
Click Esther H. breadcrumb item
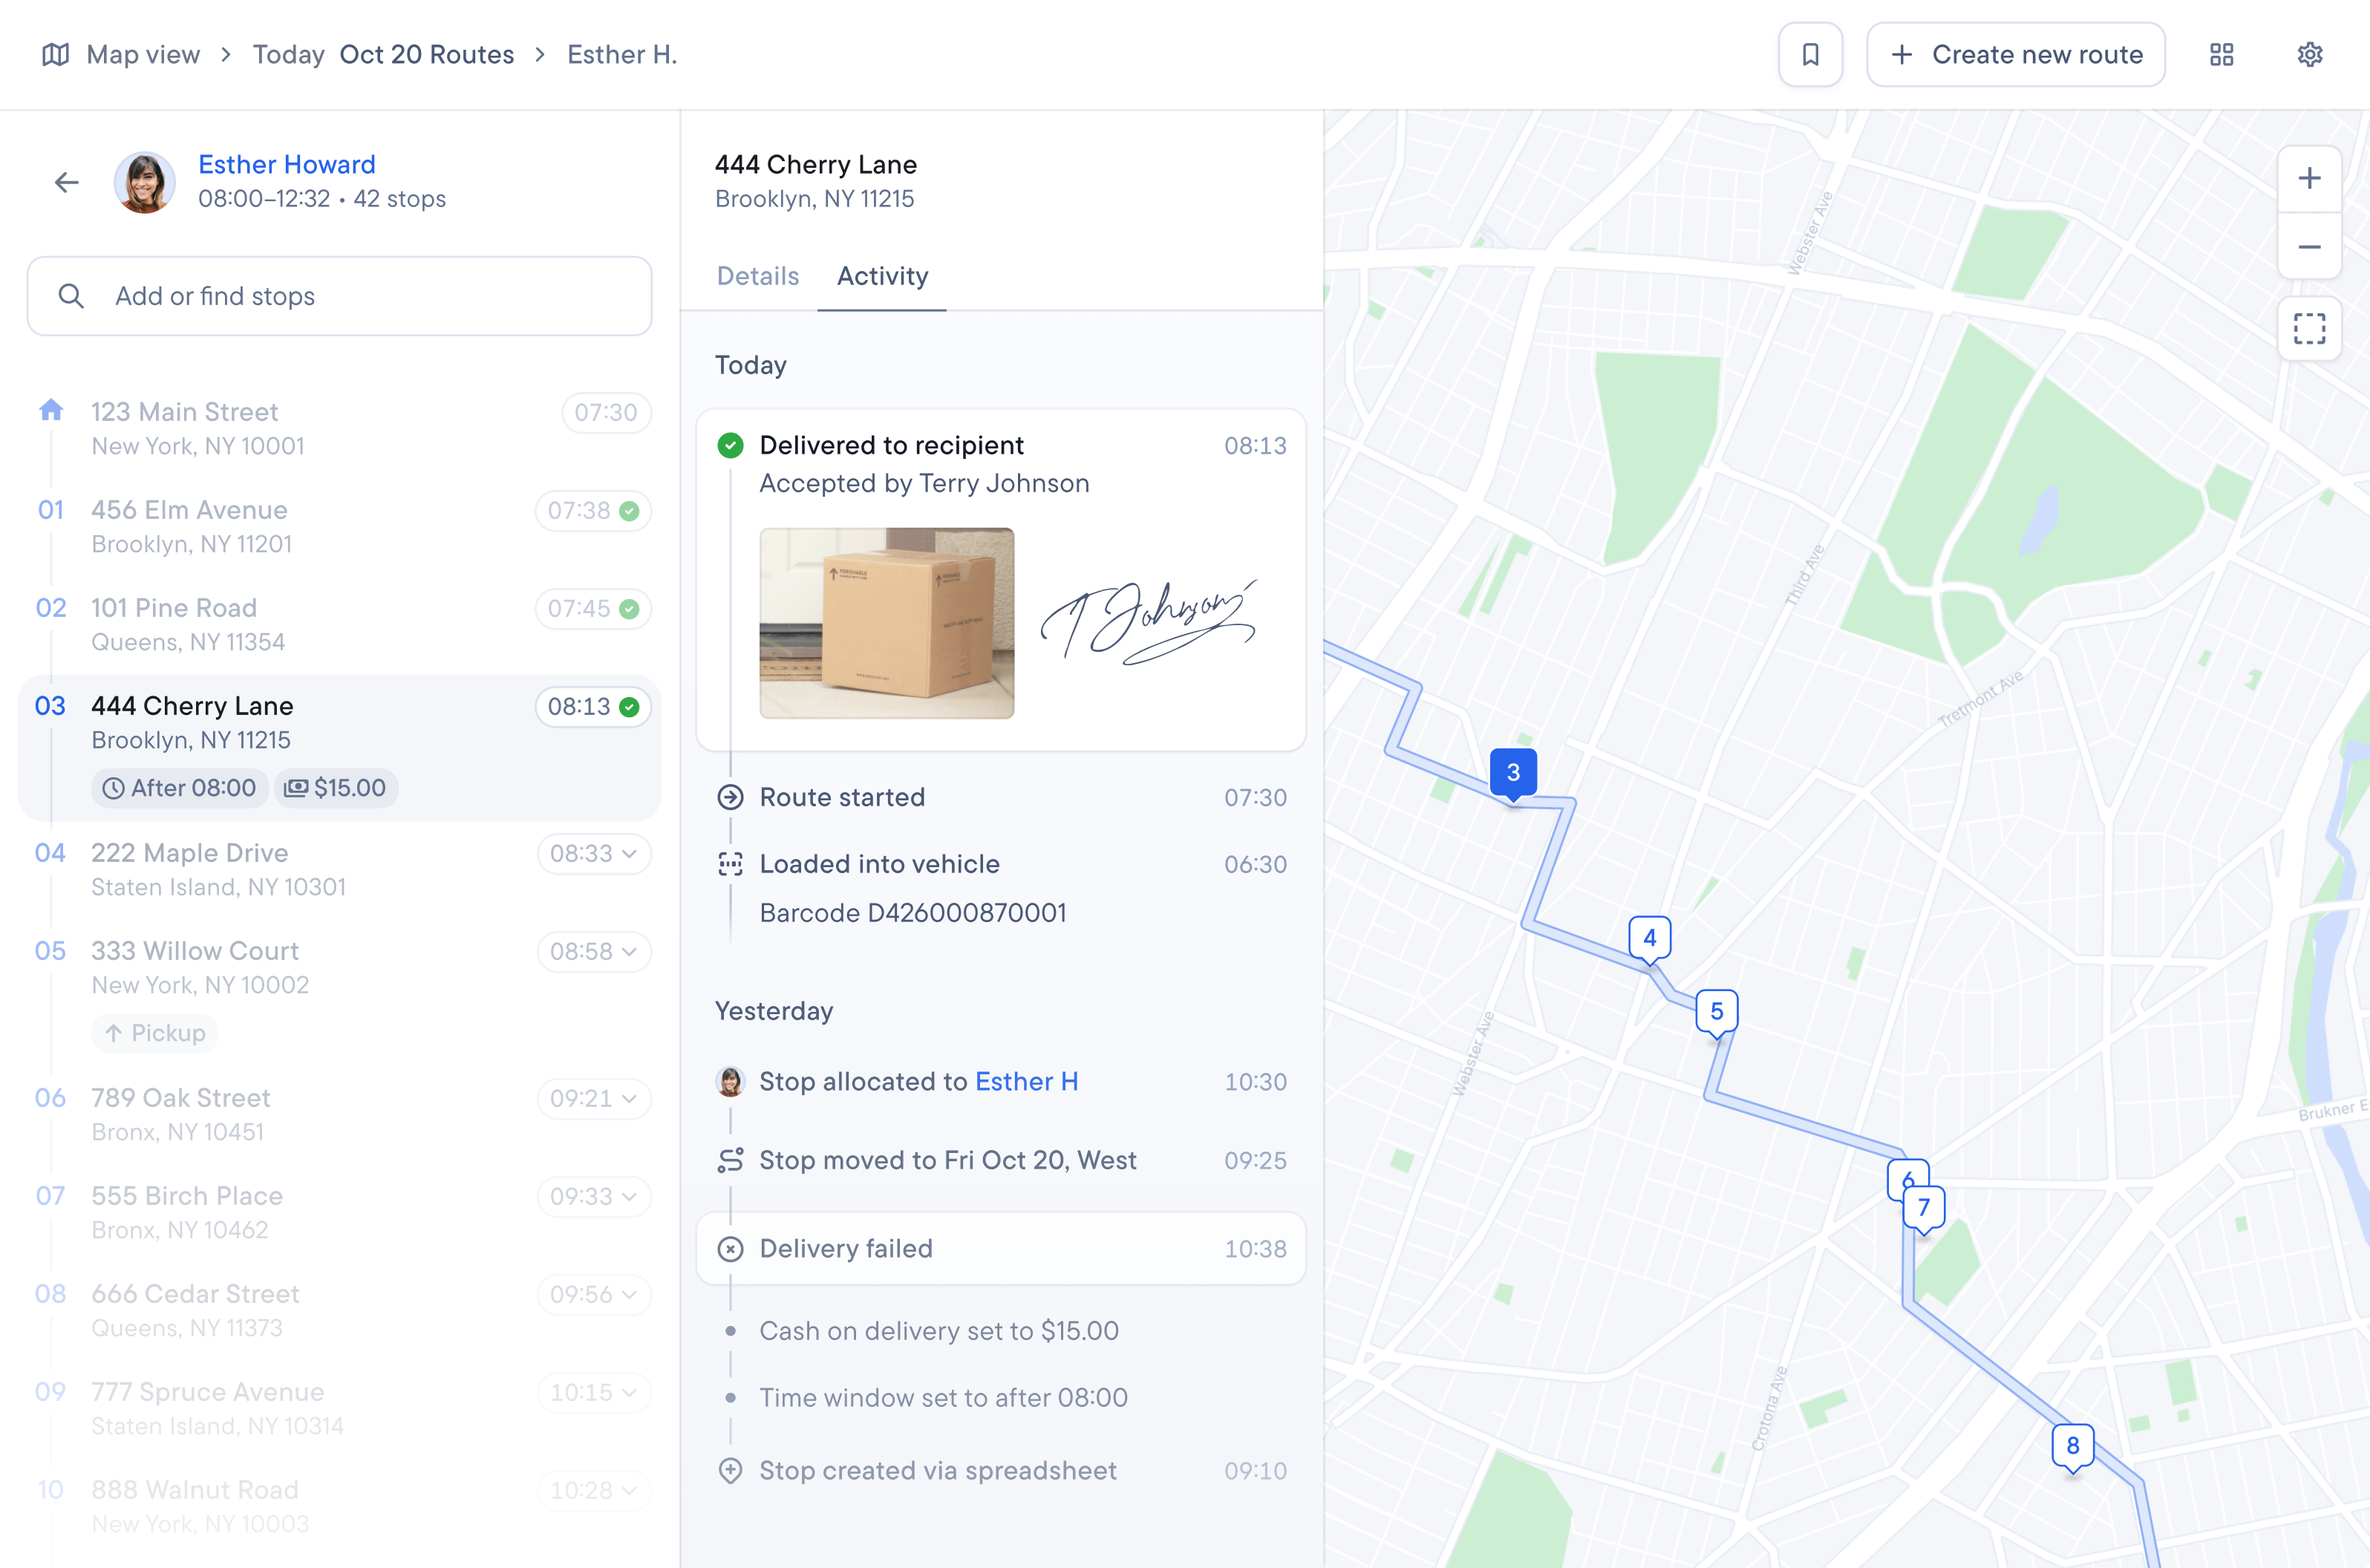pyautogui.click(x=622, y=54)
